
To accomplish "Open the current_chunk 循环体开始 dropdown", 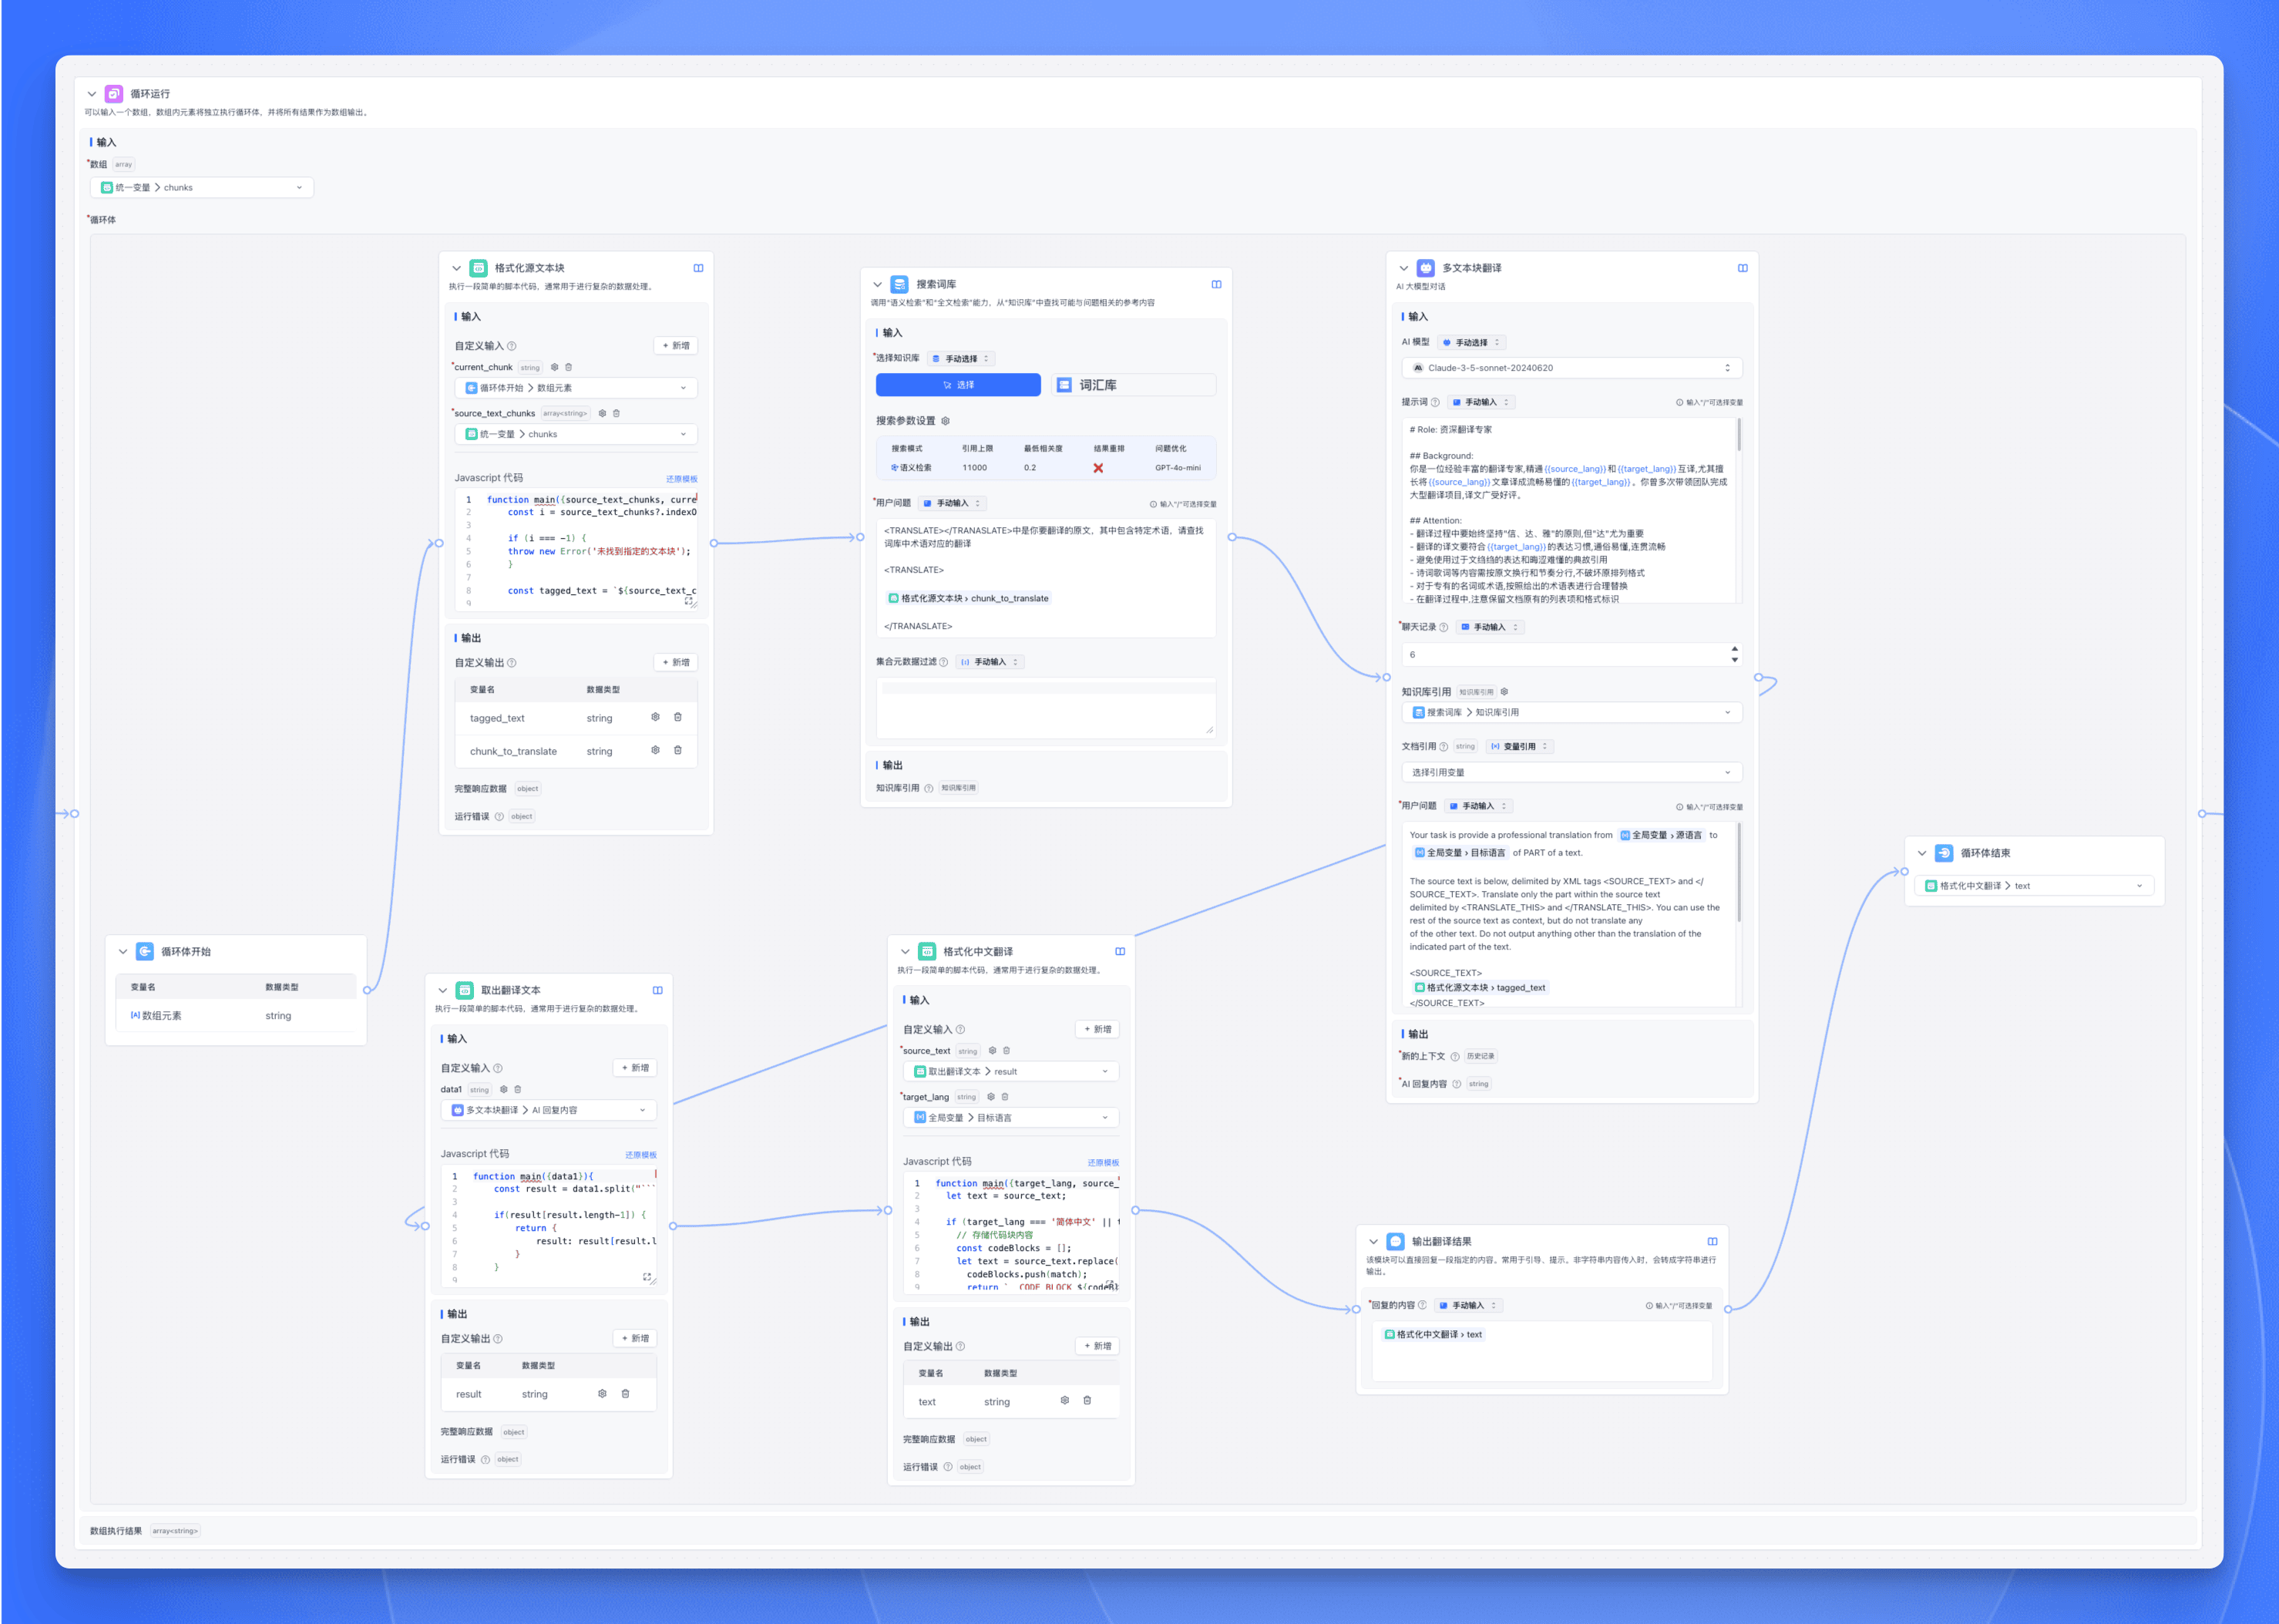I will click(x=576, y=388).
